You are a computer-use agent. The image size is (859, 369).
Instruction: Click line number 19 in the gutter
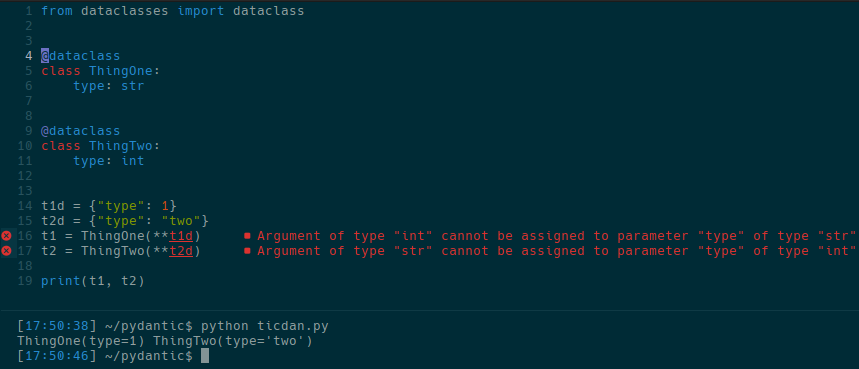(x=25, y=281)
